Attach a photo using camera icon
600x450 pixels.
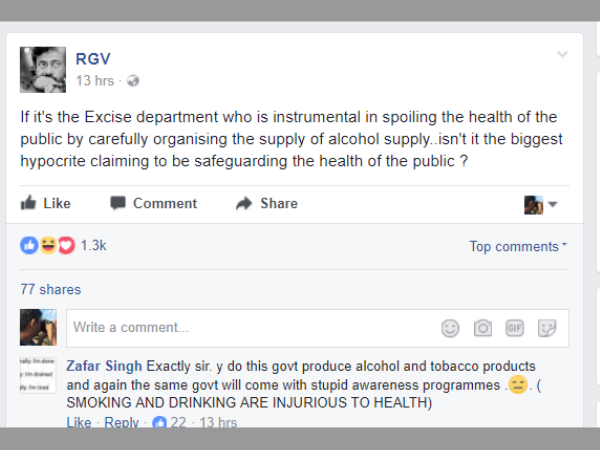click(482, 328)
